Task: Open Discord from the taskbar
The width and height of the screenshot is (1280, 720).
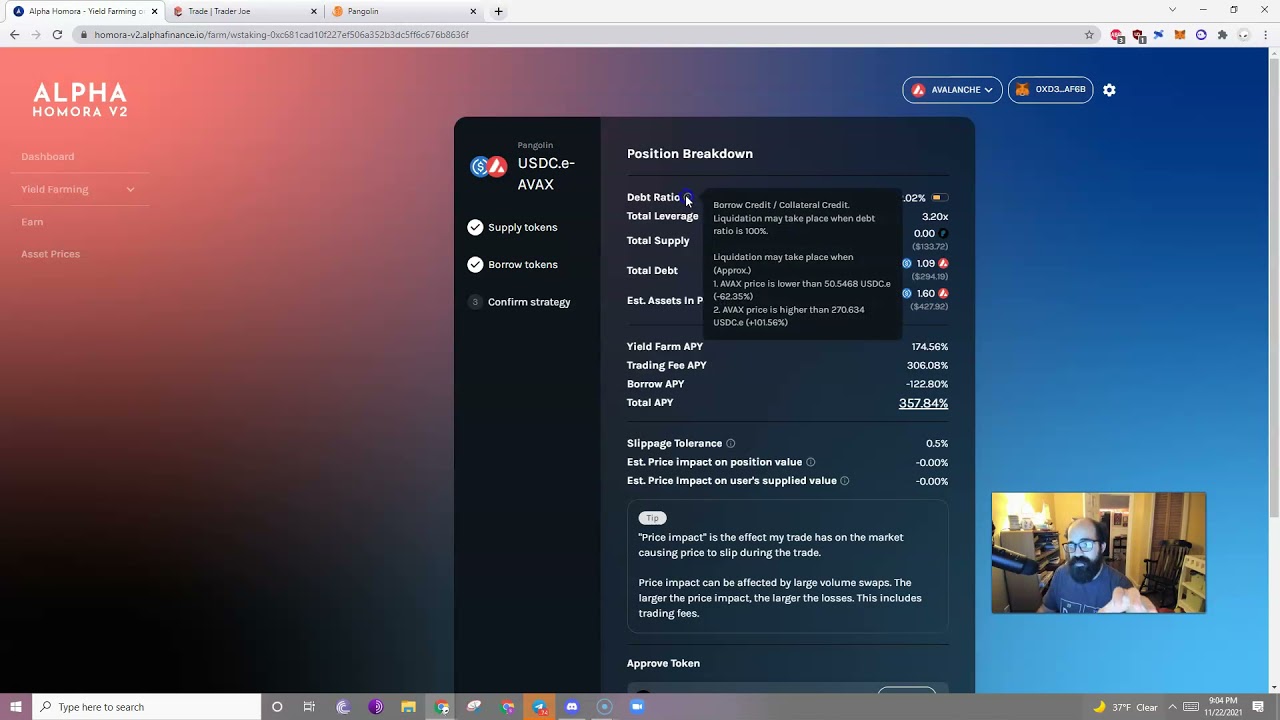Action: tap(572, 707)
